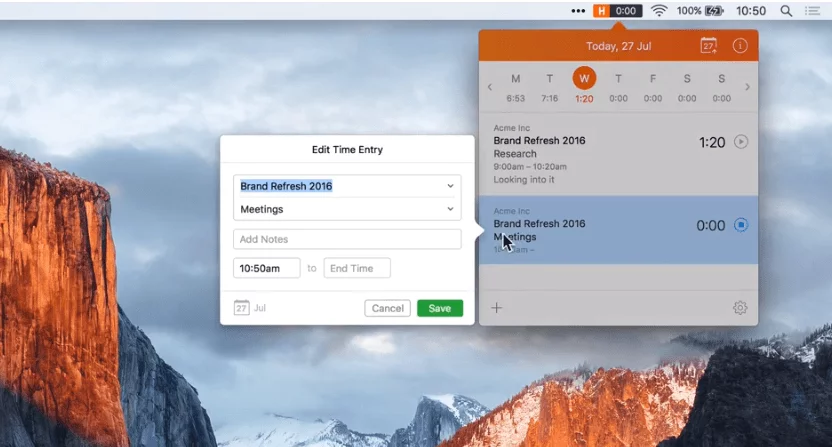Stop the running Meetings timer

741,225
